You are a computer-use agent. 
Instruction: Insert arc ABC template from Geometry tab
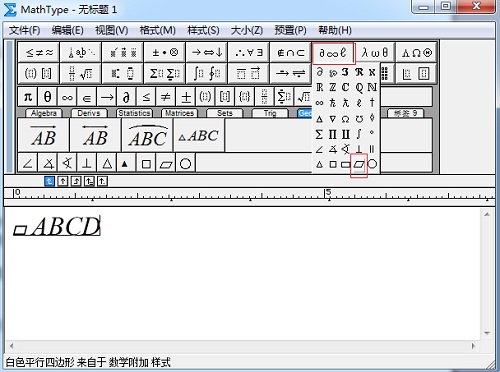click(x=148, y=135)
